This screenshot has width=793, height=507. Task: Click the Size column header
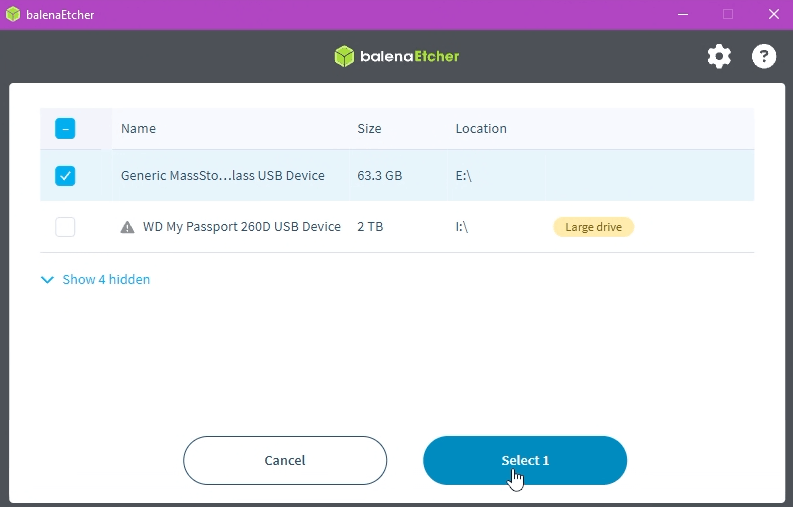(x=369, y=129)
